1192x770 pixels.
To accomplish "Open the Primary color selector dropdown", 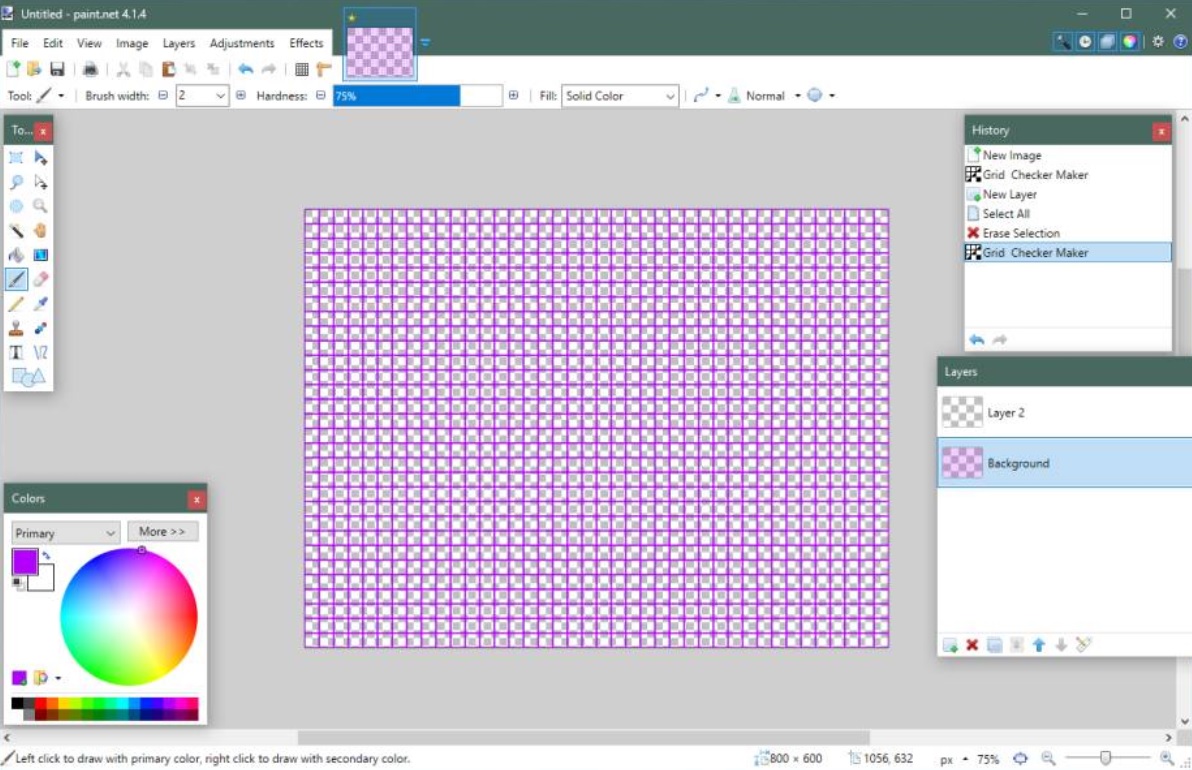I will (x=65, y=533).
